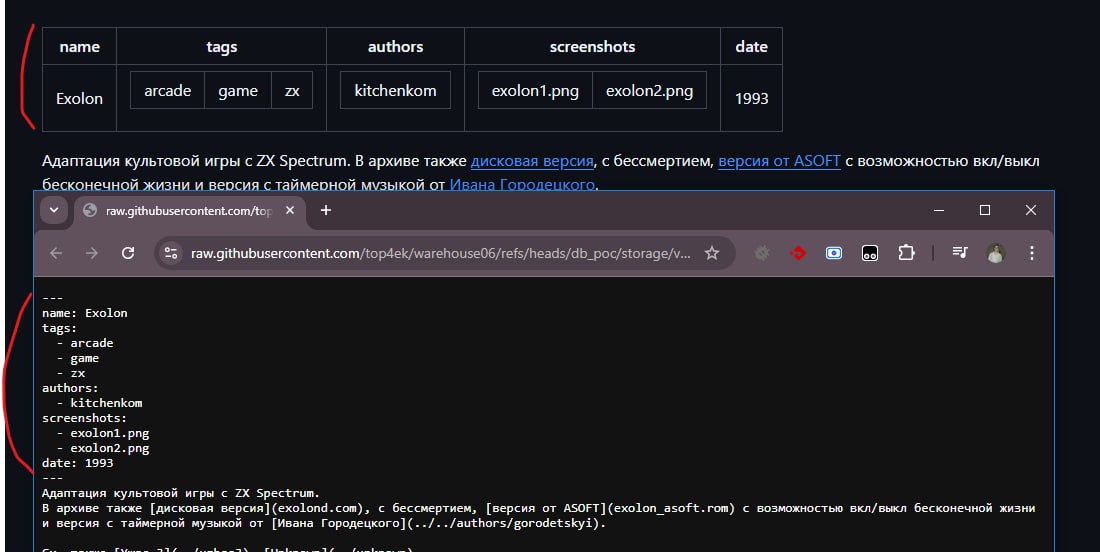Screen dimensions: 1100x552
Task: Open the Extensions puzzle icon
Action: (906, 253)
